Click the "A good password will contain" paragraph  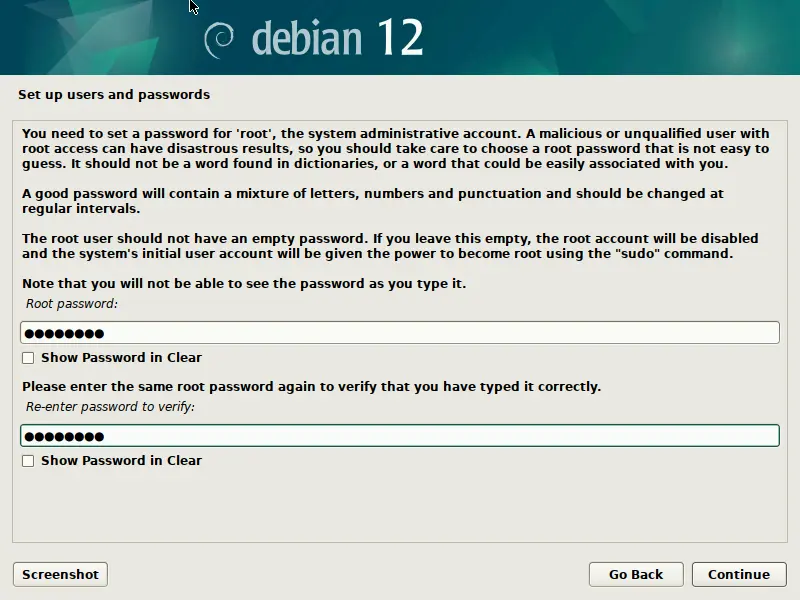point(372,201)
